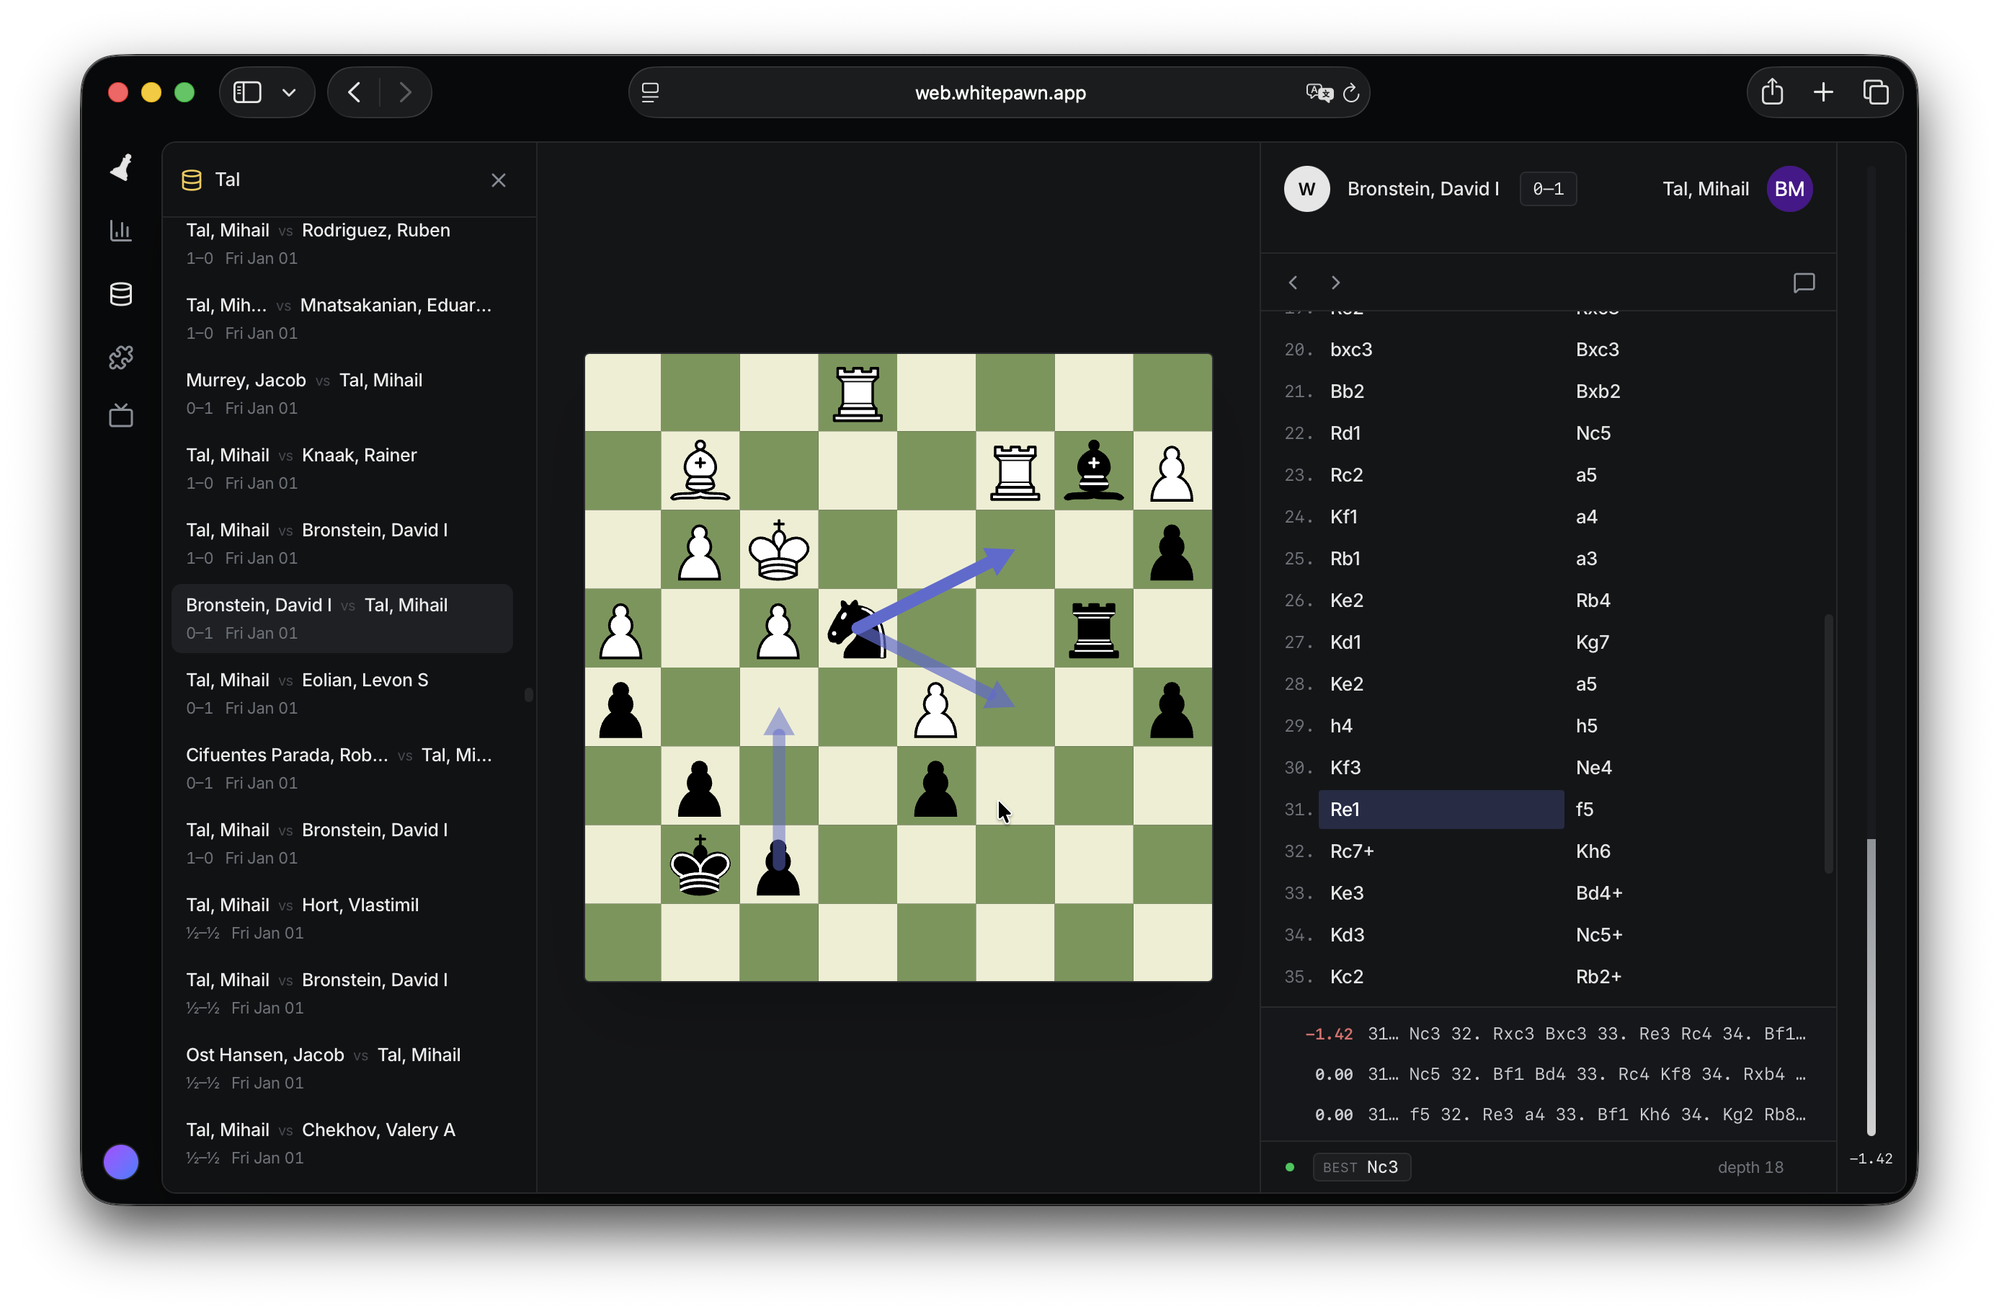Viewport: 1999px width, 1312px height.
Task: Select Black's move Kh6
Action: coord(1593,851)
